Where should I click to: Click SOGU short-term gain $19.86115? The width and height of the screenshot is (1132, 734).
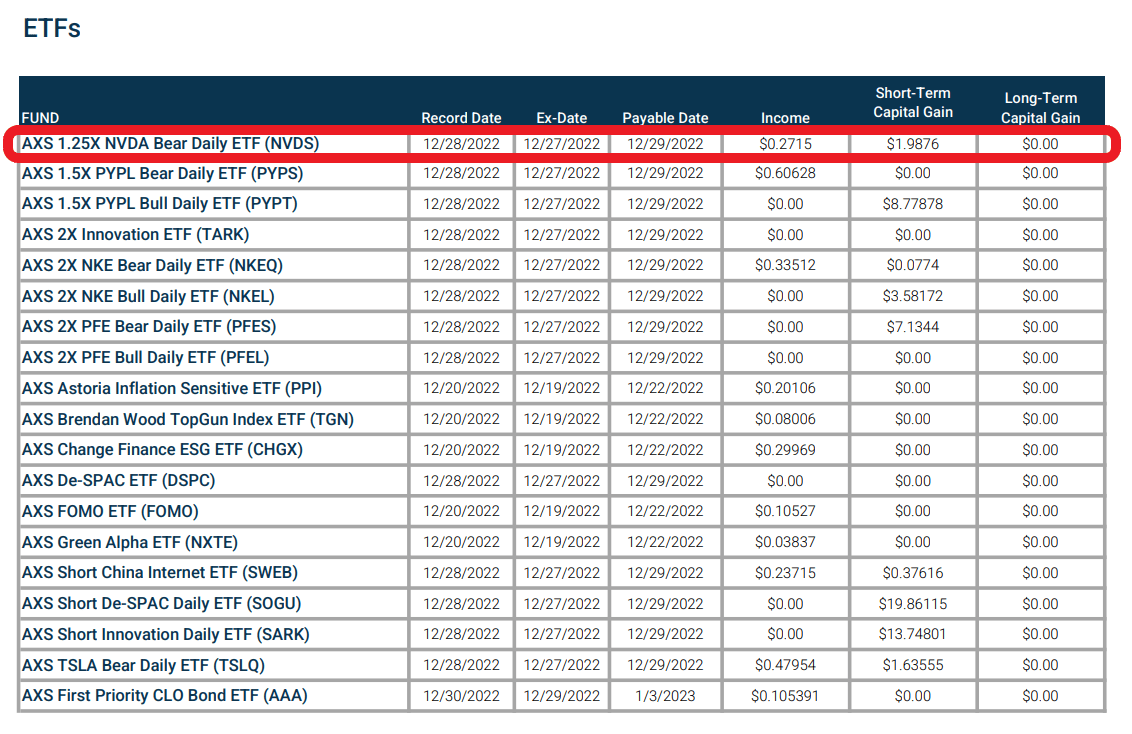coord(913,603)
